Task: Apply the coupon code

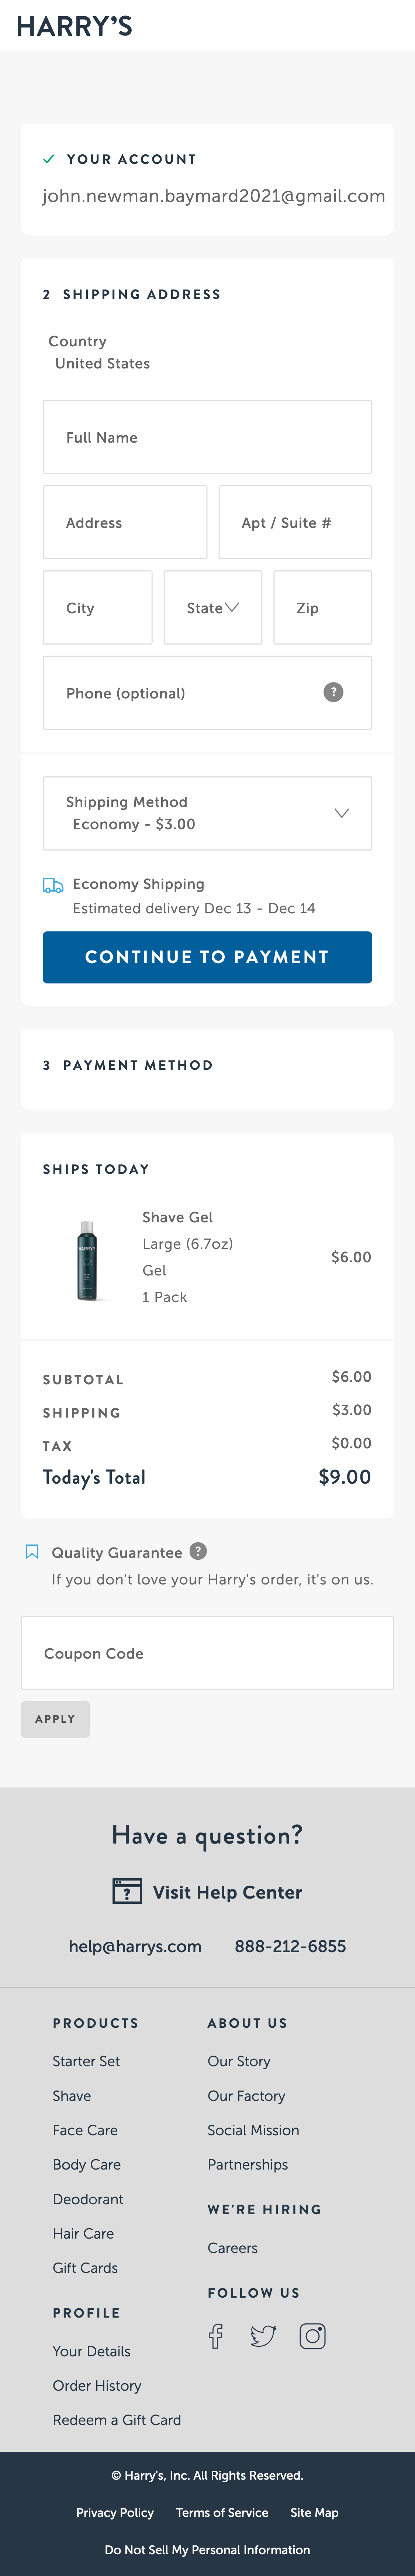Action: [x=55, y=1719]
